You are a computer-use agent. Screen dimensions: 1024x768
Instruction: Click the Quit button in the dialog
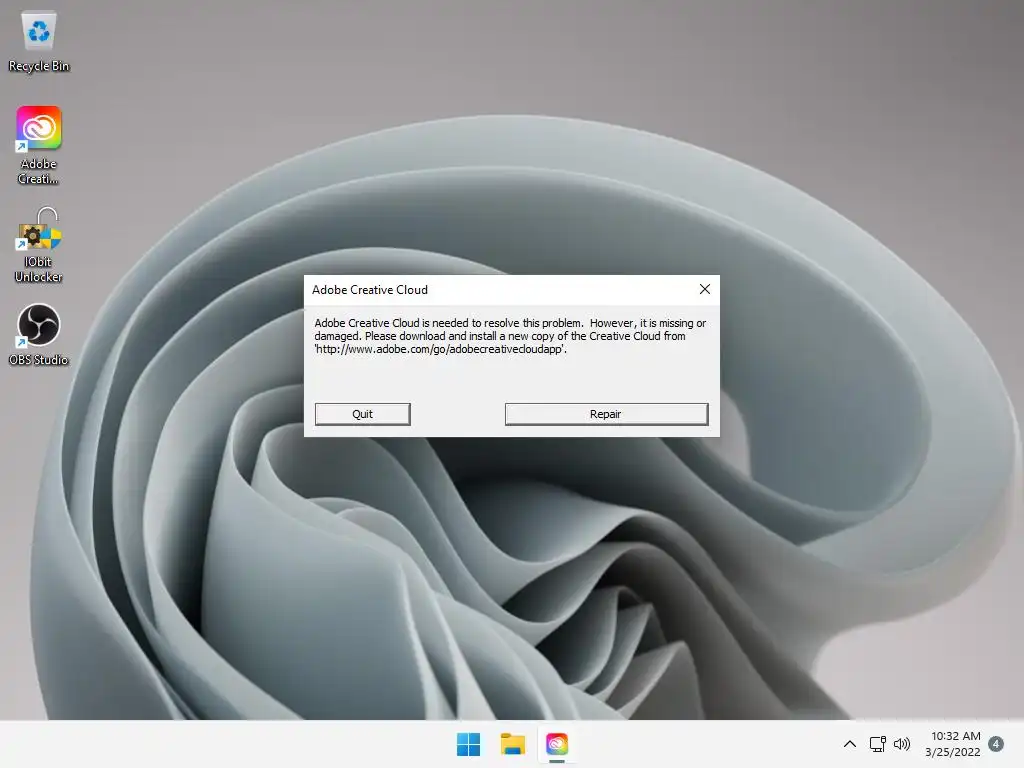pyautogui.click(x=362, y=414)
